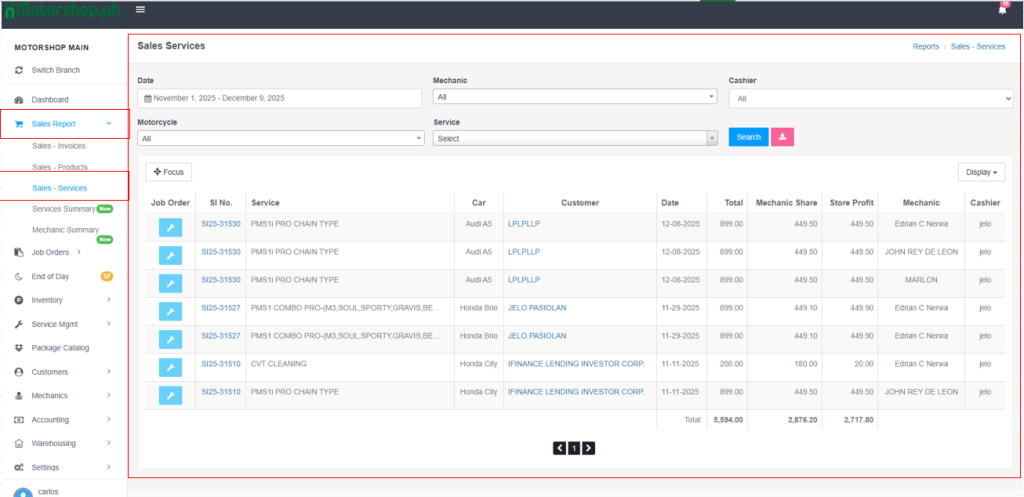The height and width of the screenshot is (497, 1024).
Task: Open the Motorcycle filter dropdown
Action: pos(281,138)
